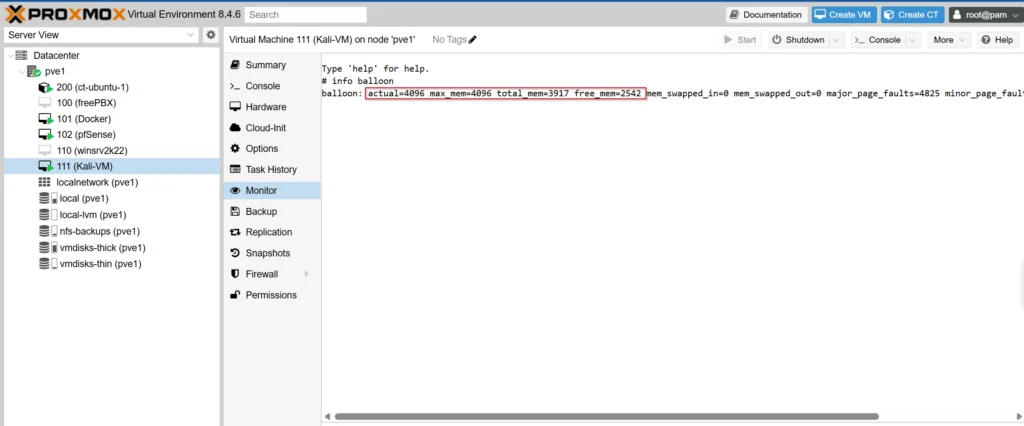This screenshot has width=1024, height=426.
Task: Open the Console button
Action: 878,40
